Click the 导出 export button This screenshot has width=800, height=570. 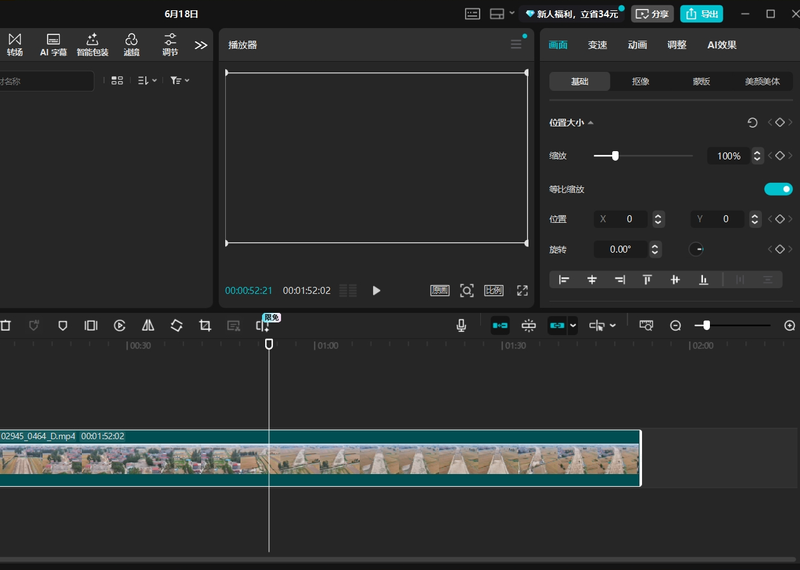(x=701, y=14)
